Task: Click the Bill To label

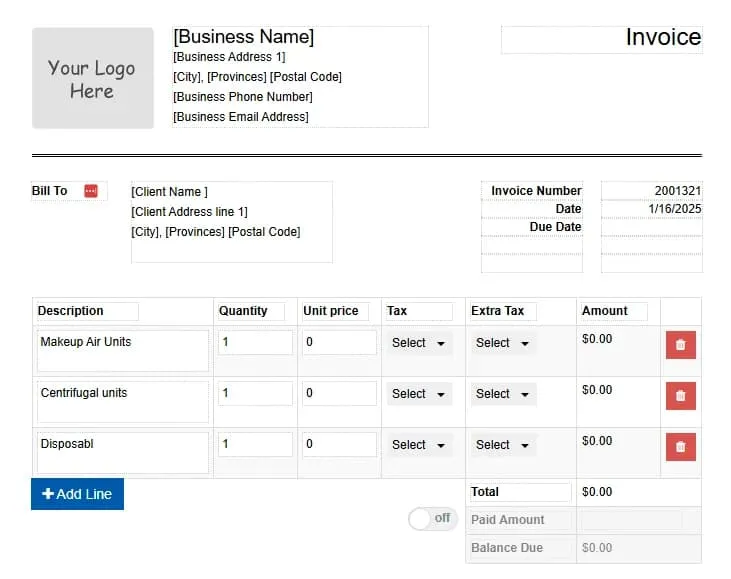Action: coord(49,191)
